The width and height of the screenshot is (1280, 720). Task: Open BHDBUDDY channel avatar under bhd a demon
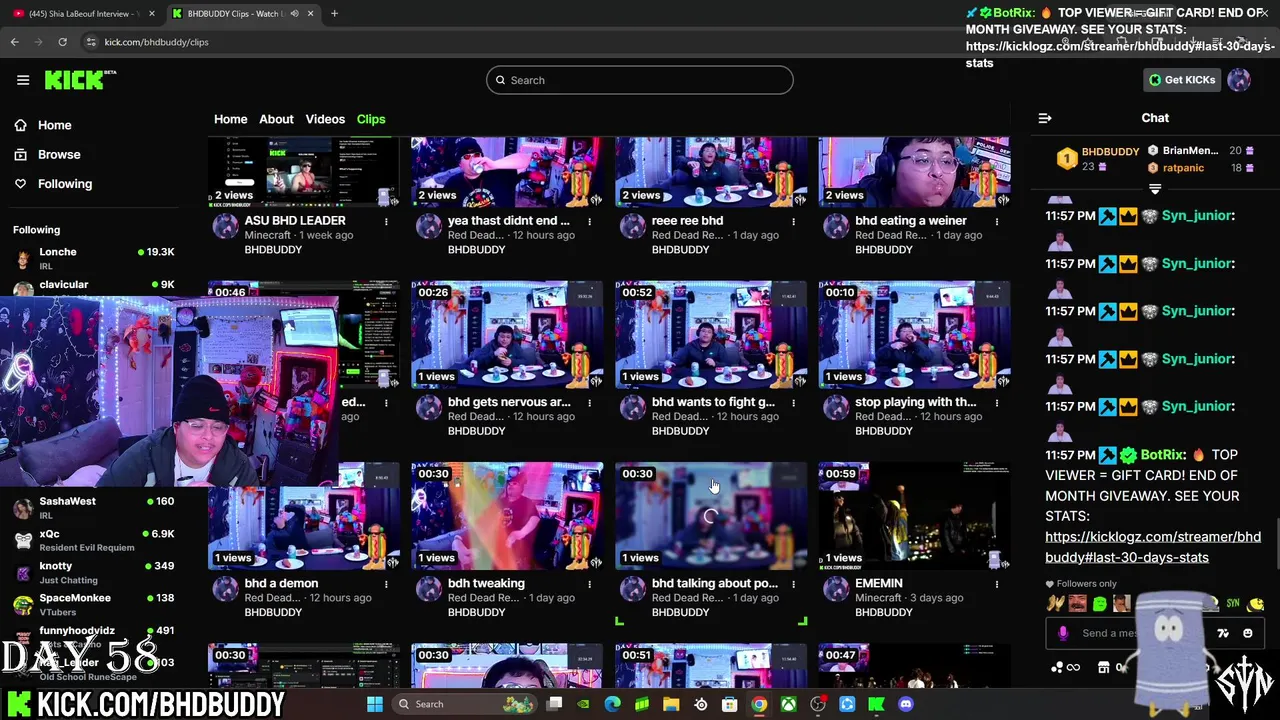[x=226, y=589]
